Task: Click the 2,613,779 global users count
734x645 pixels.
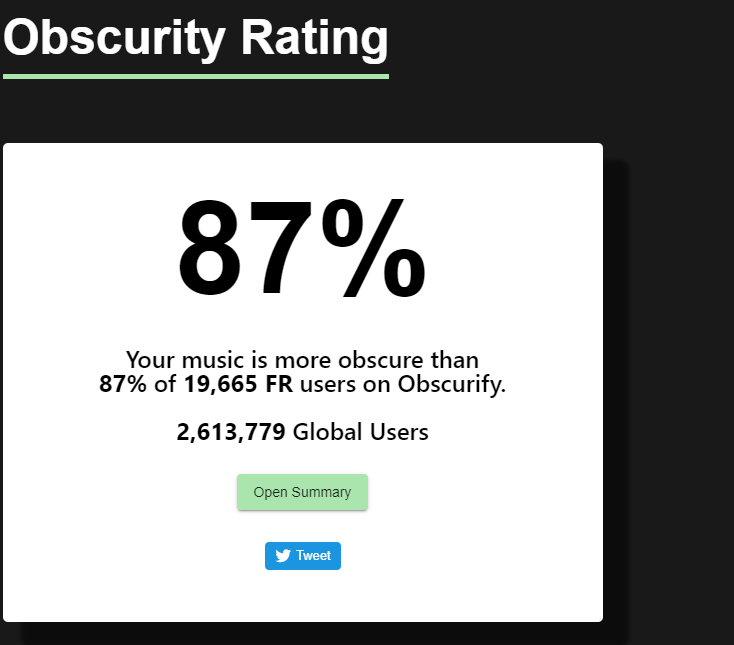Action: click(x=231, y=432)
